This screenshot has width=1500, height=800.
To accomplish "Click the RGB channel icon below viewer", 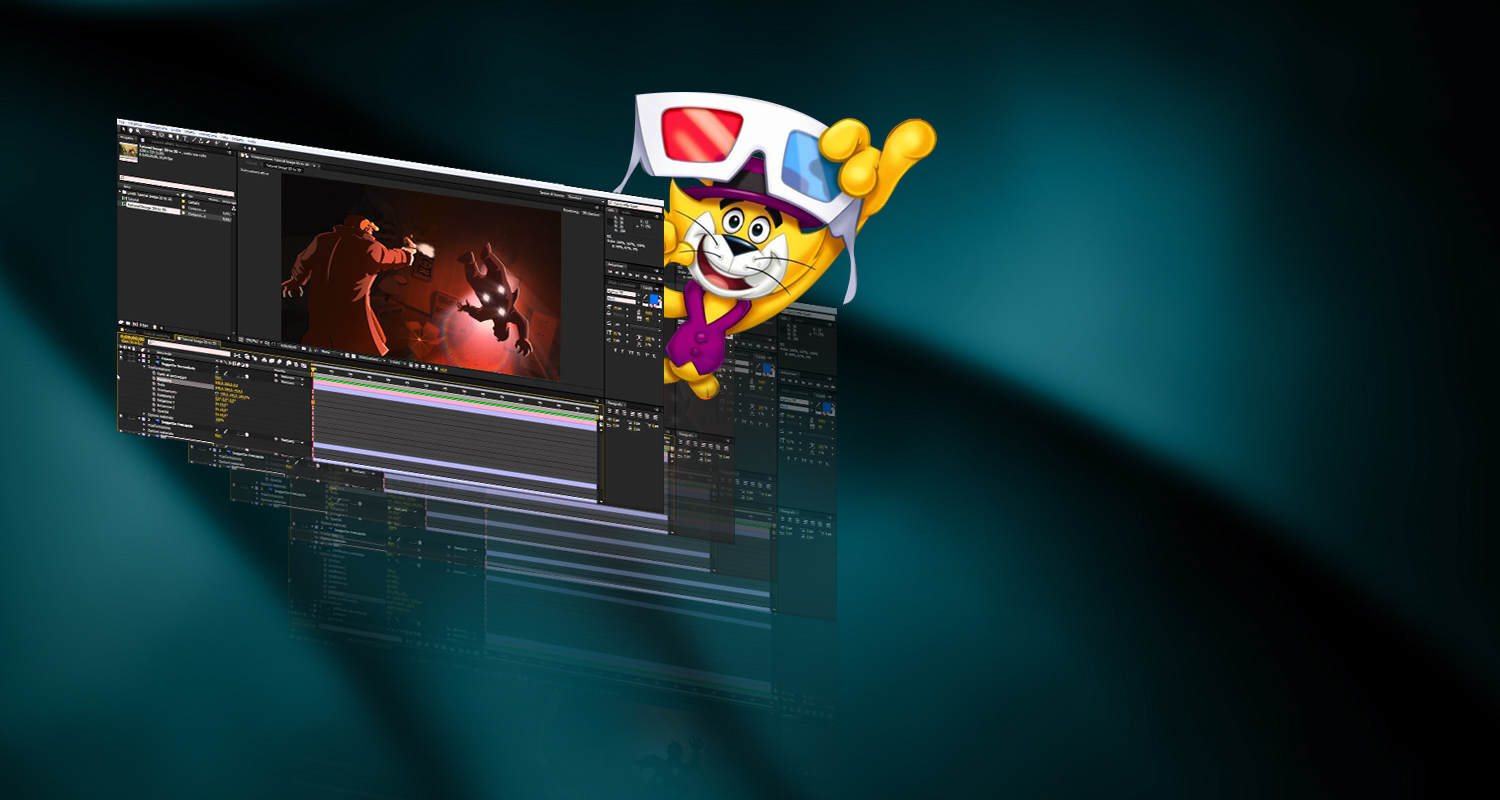I will pos(316,350).
